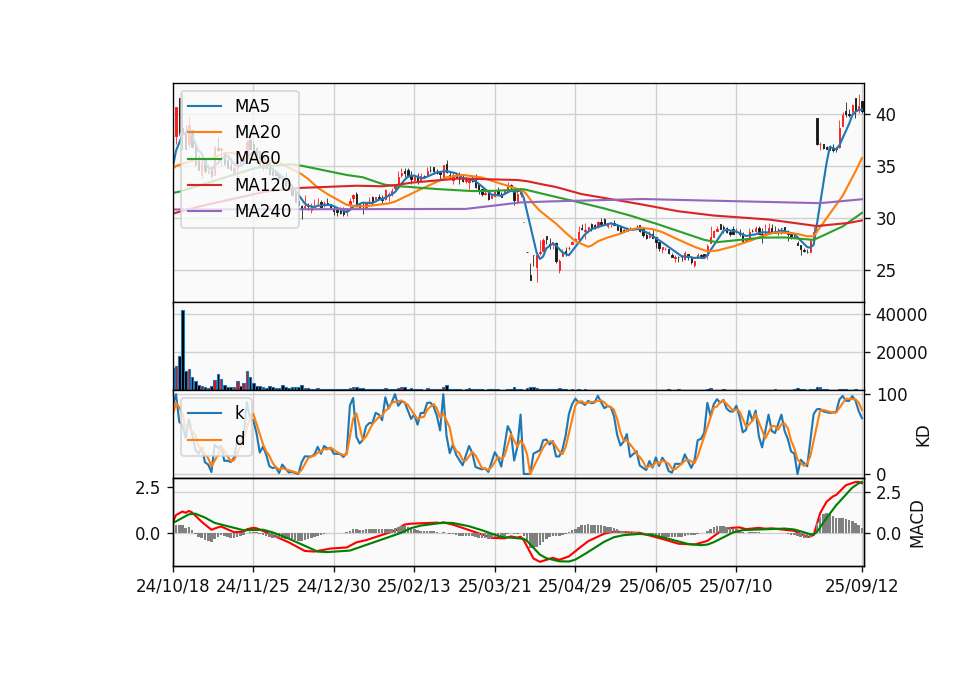Image resolution: width=960 pixels, height=690 pixels.
Task: Click the left MACD axis value 2.5
Action: [148, 488]
